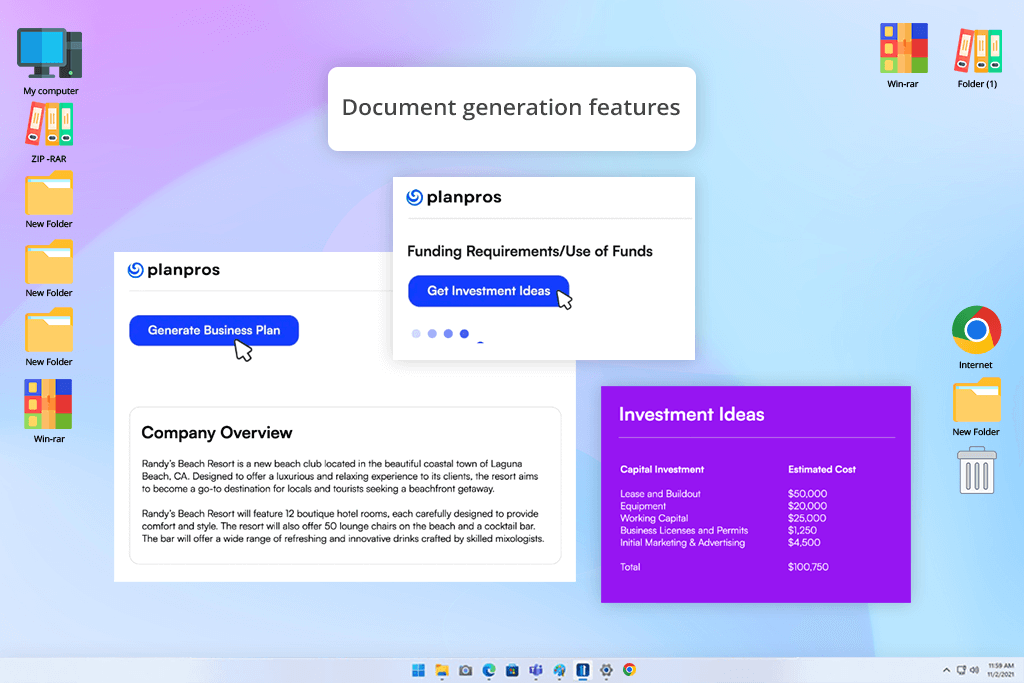The width and height of the screenshot is (1024, 683).
Task: Click the paragraph starting 'Randy's Beach Resort is a new'
Action: pyautogui.click(x=340, y=476)
